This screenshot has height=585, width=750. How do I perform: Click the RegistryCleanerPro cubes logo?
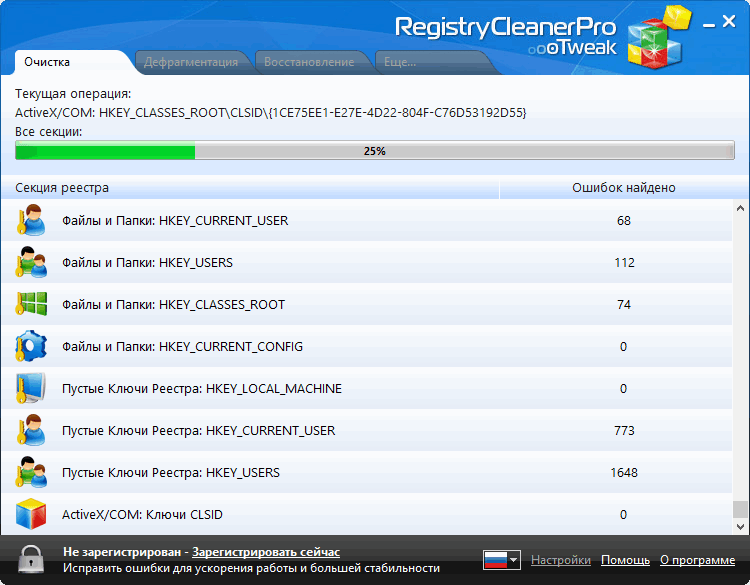[x=659, y=37]
